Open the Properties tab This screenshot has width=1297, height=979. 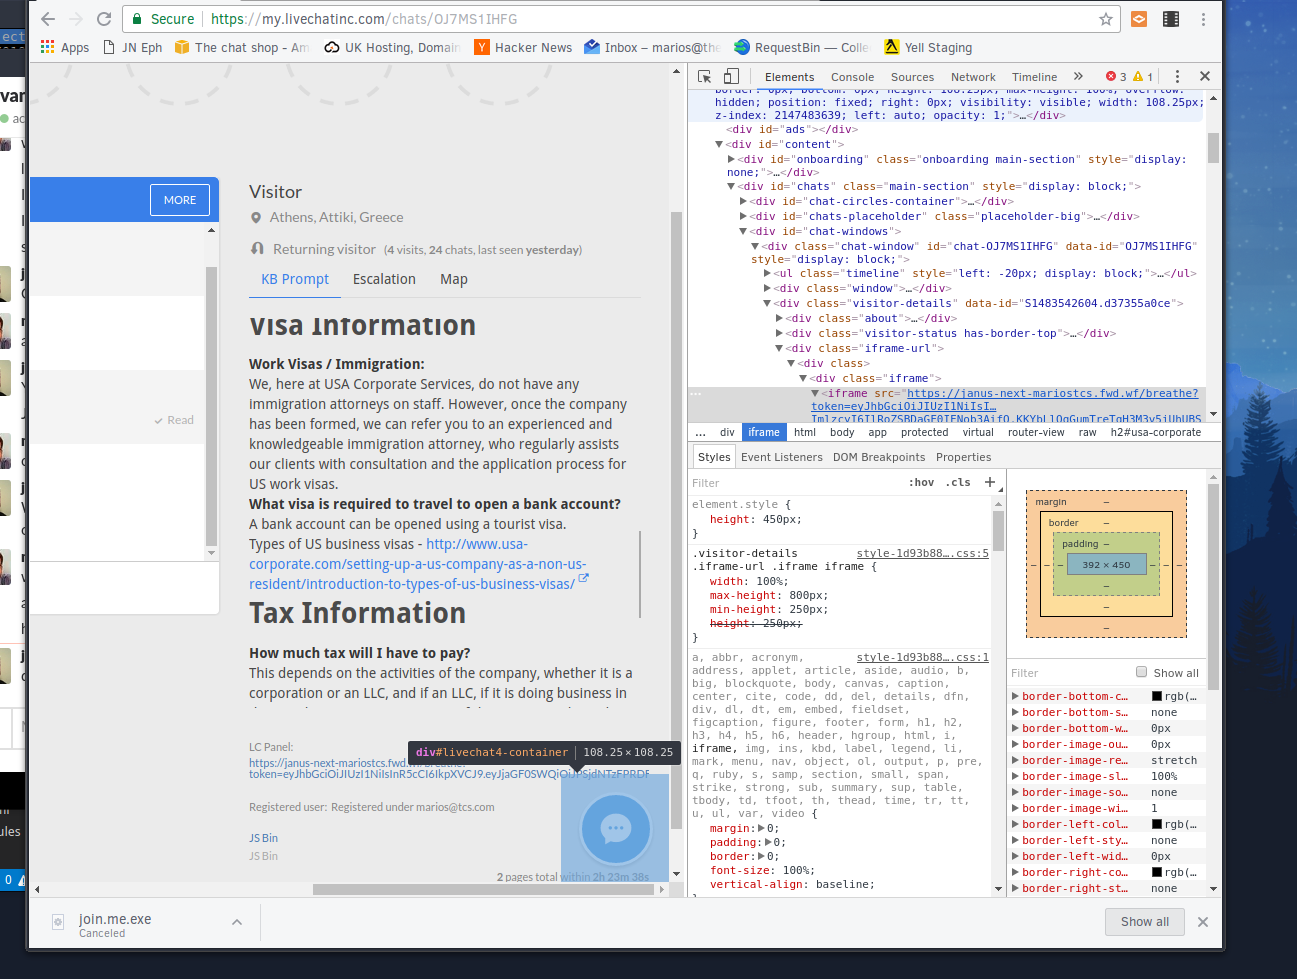964,457
